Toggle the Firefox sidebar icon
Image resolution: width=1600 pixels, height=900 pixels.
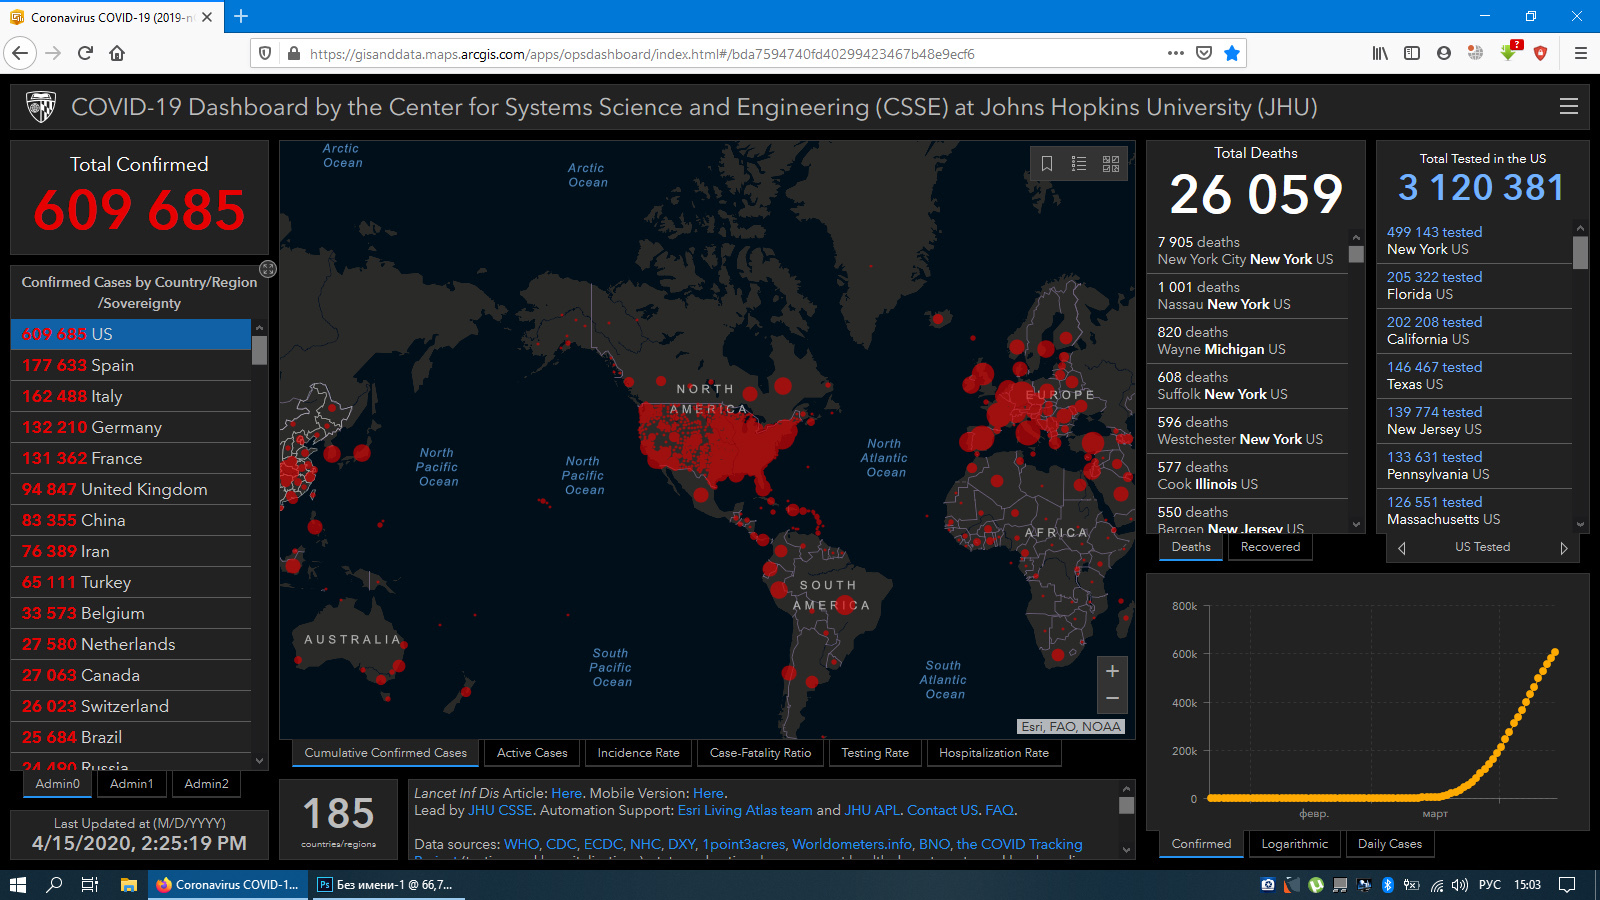coord(1412,53)
